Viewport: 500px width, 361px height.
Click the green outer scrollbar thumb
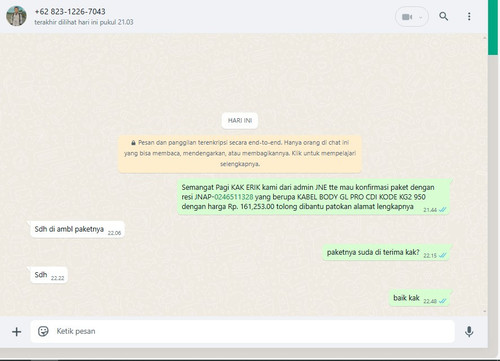click(x=493, y=27)
